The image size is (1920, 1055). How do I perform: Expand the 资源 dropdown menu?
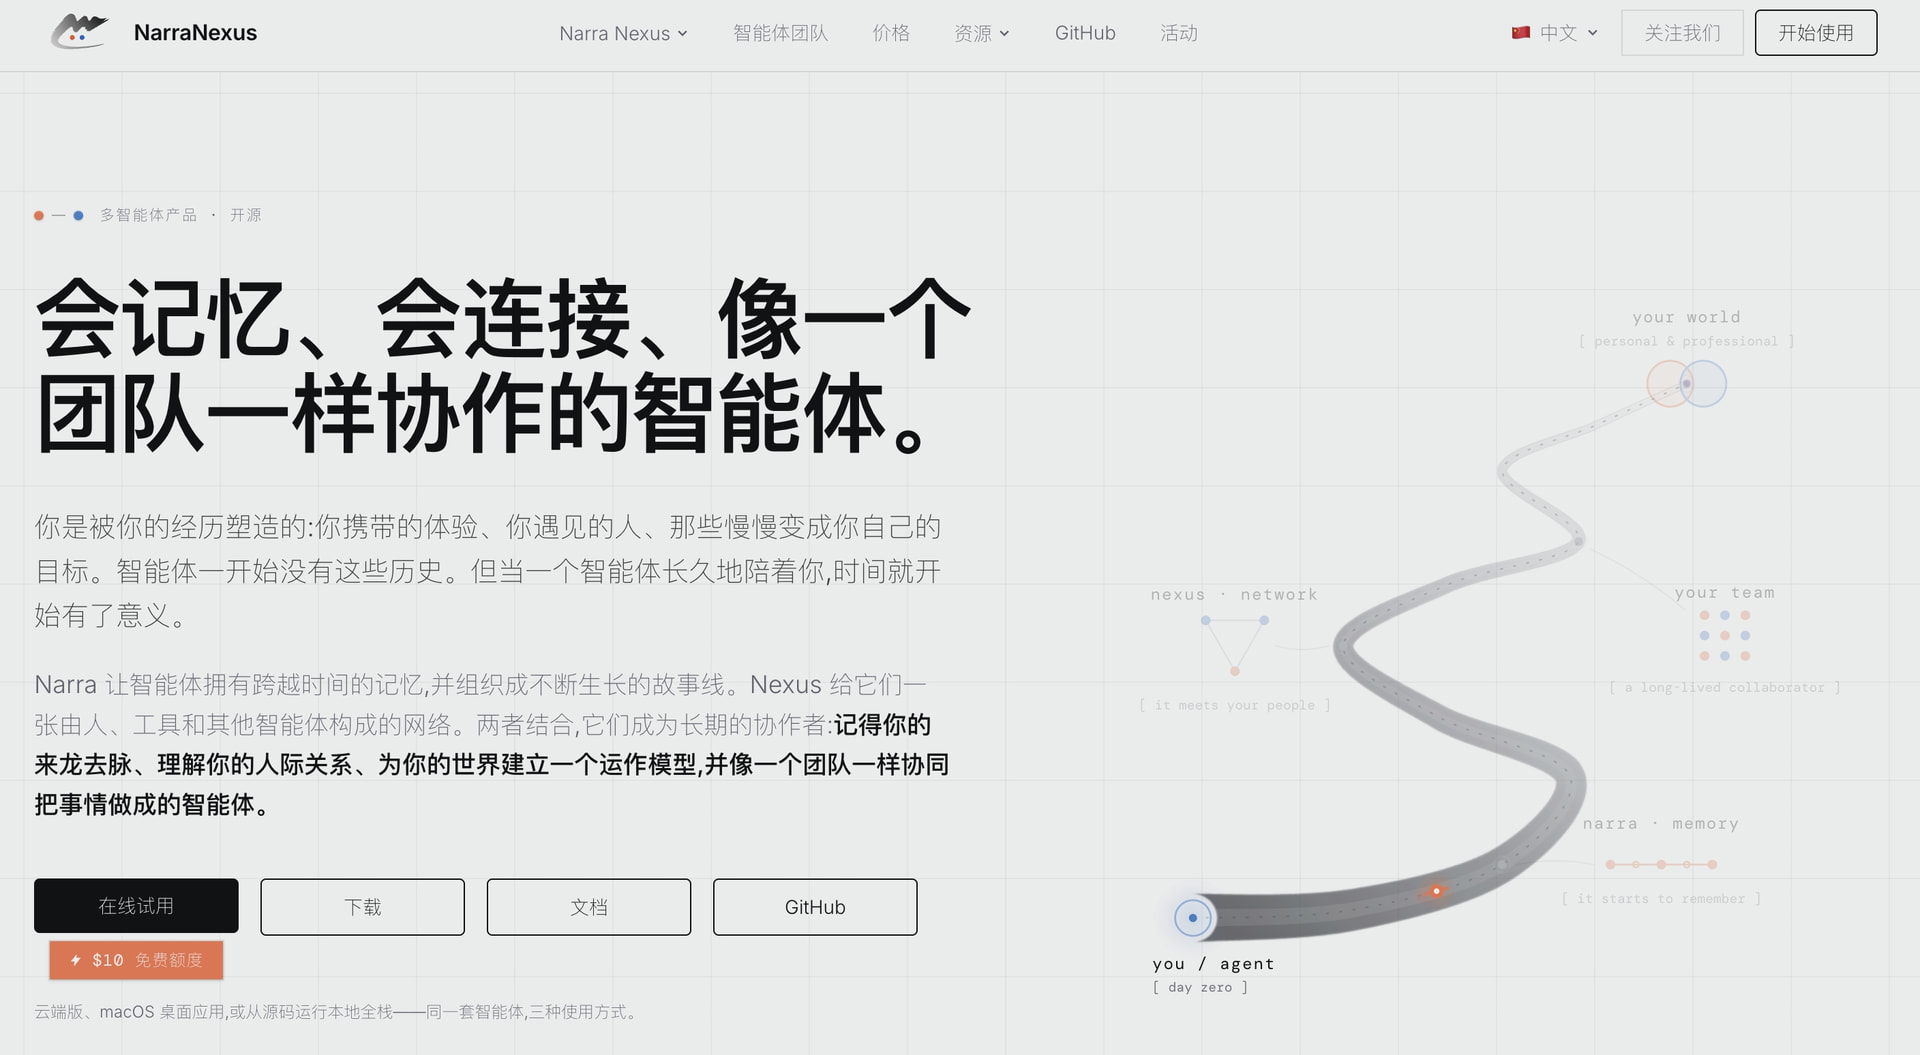click(x=982, y=33)
